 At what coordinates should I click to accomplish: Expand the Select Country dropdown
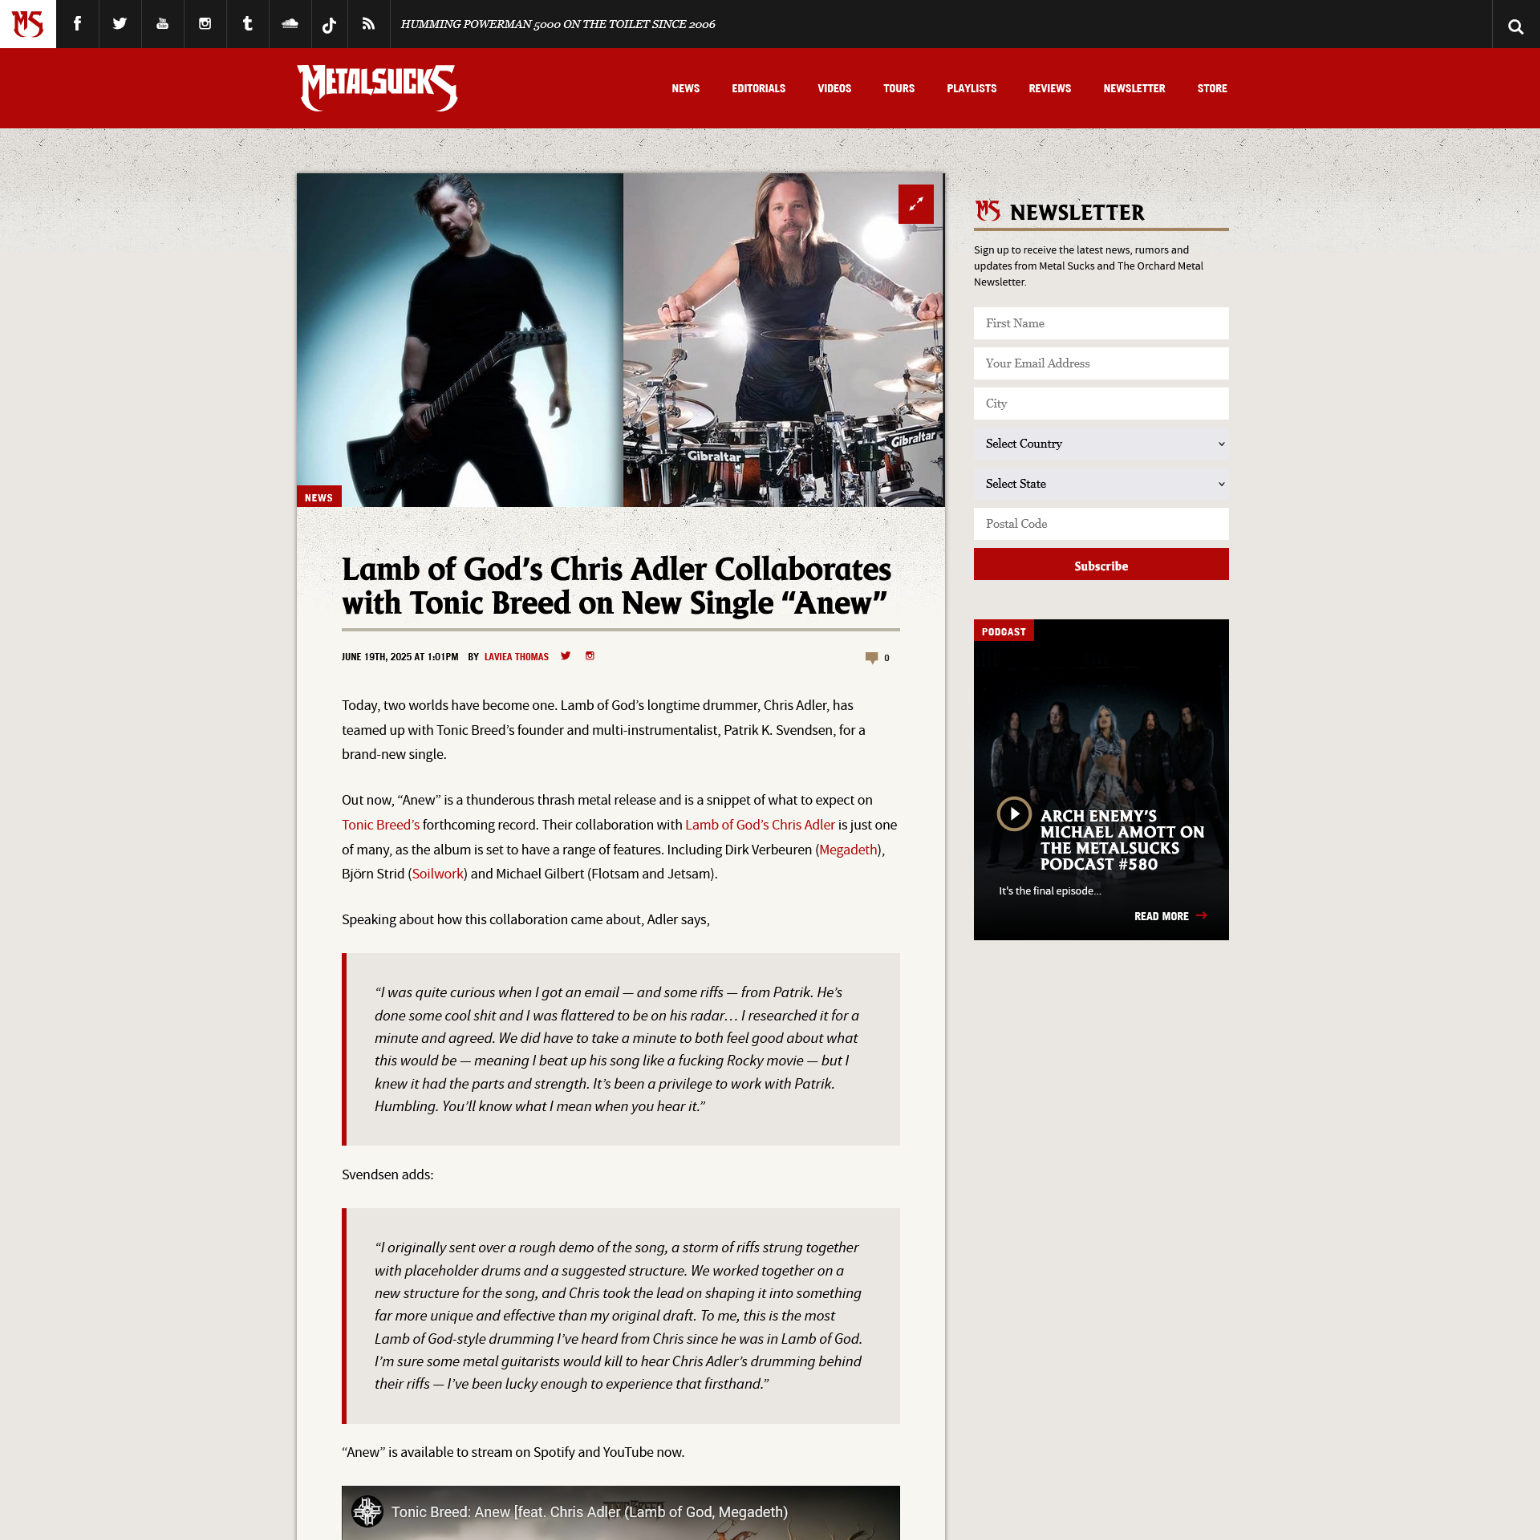(1101, 444)
